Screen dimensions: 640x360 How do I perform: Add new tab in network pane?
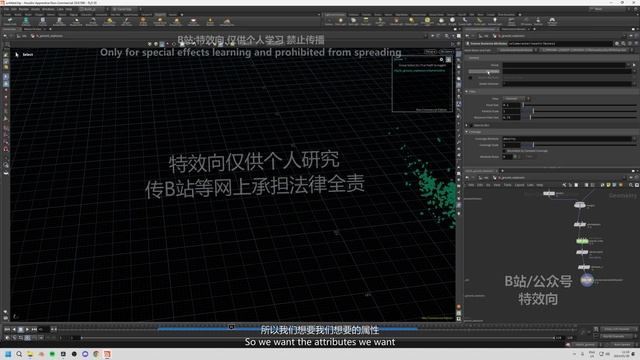point(502,171)
